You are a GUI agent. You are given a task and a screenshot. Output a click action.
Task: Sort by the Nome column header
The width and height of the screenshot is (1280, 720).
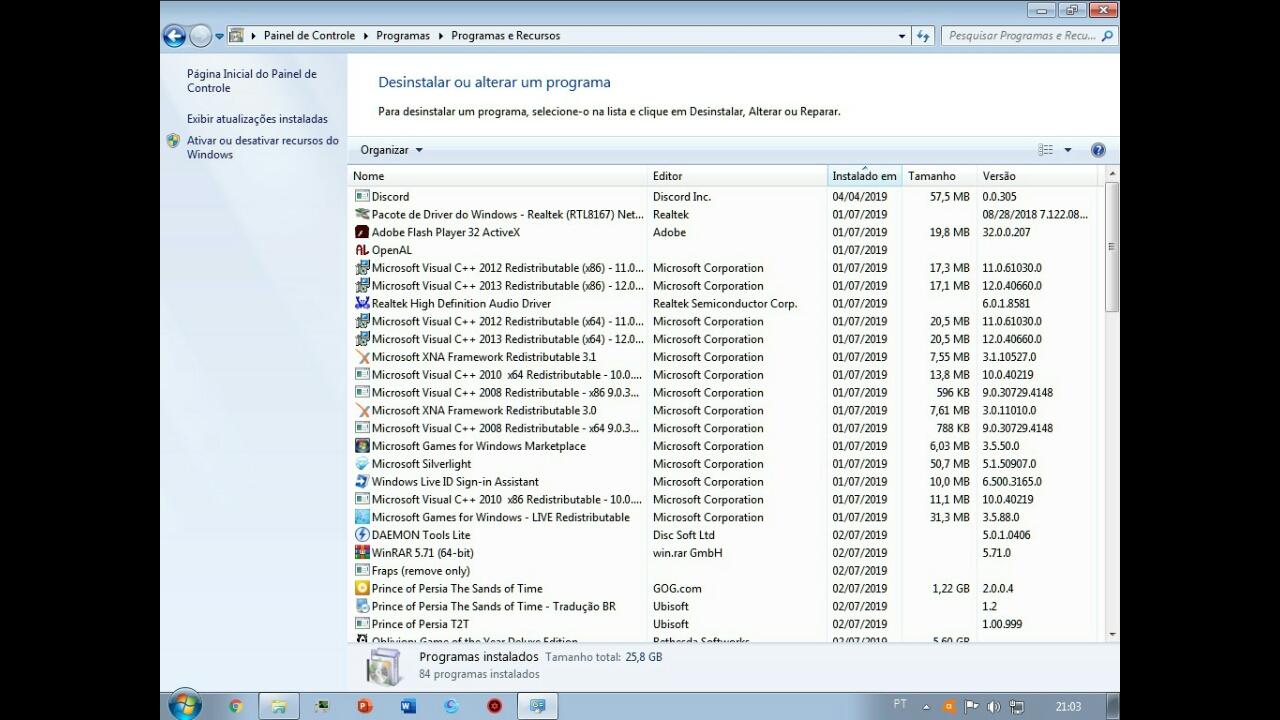(499, 176)
